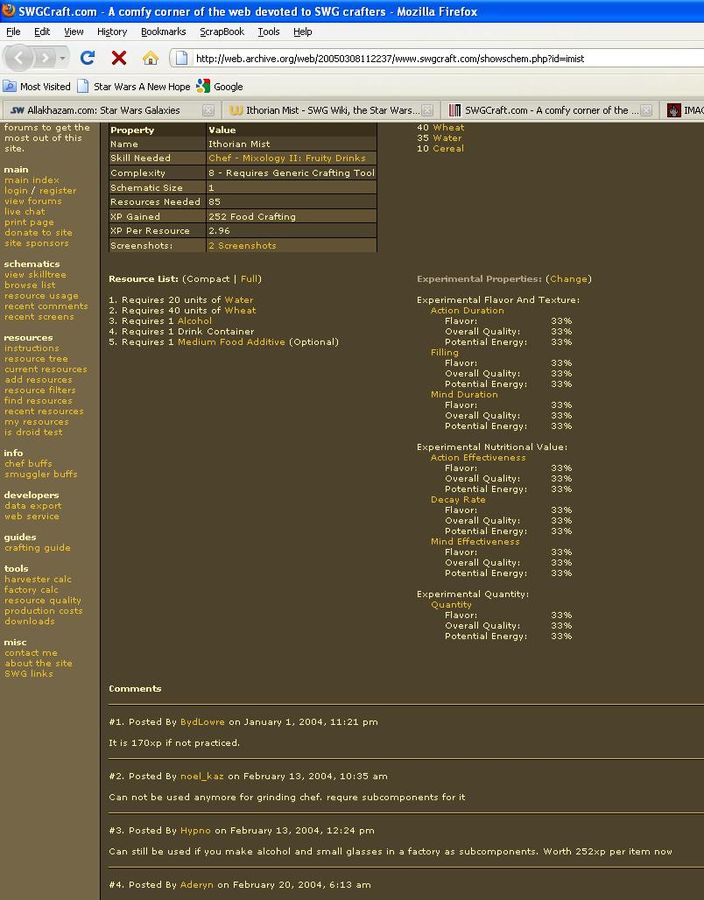704x900 pixels.
Task: Click the Forward navigation arrow
Action: click(x=46, y=58)
